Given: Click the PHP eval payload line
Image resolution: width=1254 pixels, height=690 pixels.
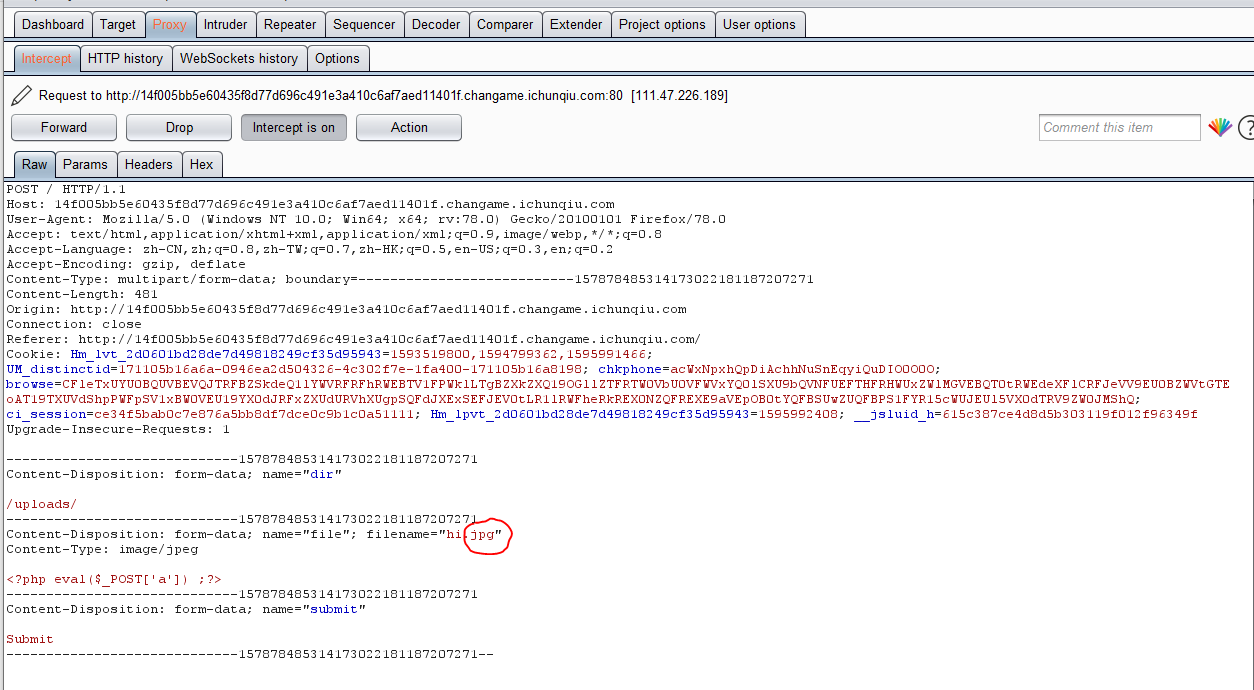Looking at the screenshot, I should pos(114,579).
